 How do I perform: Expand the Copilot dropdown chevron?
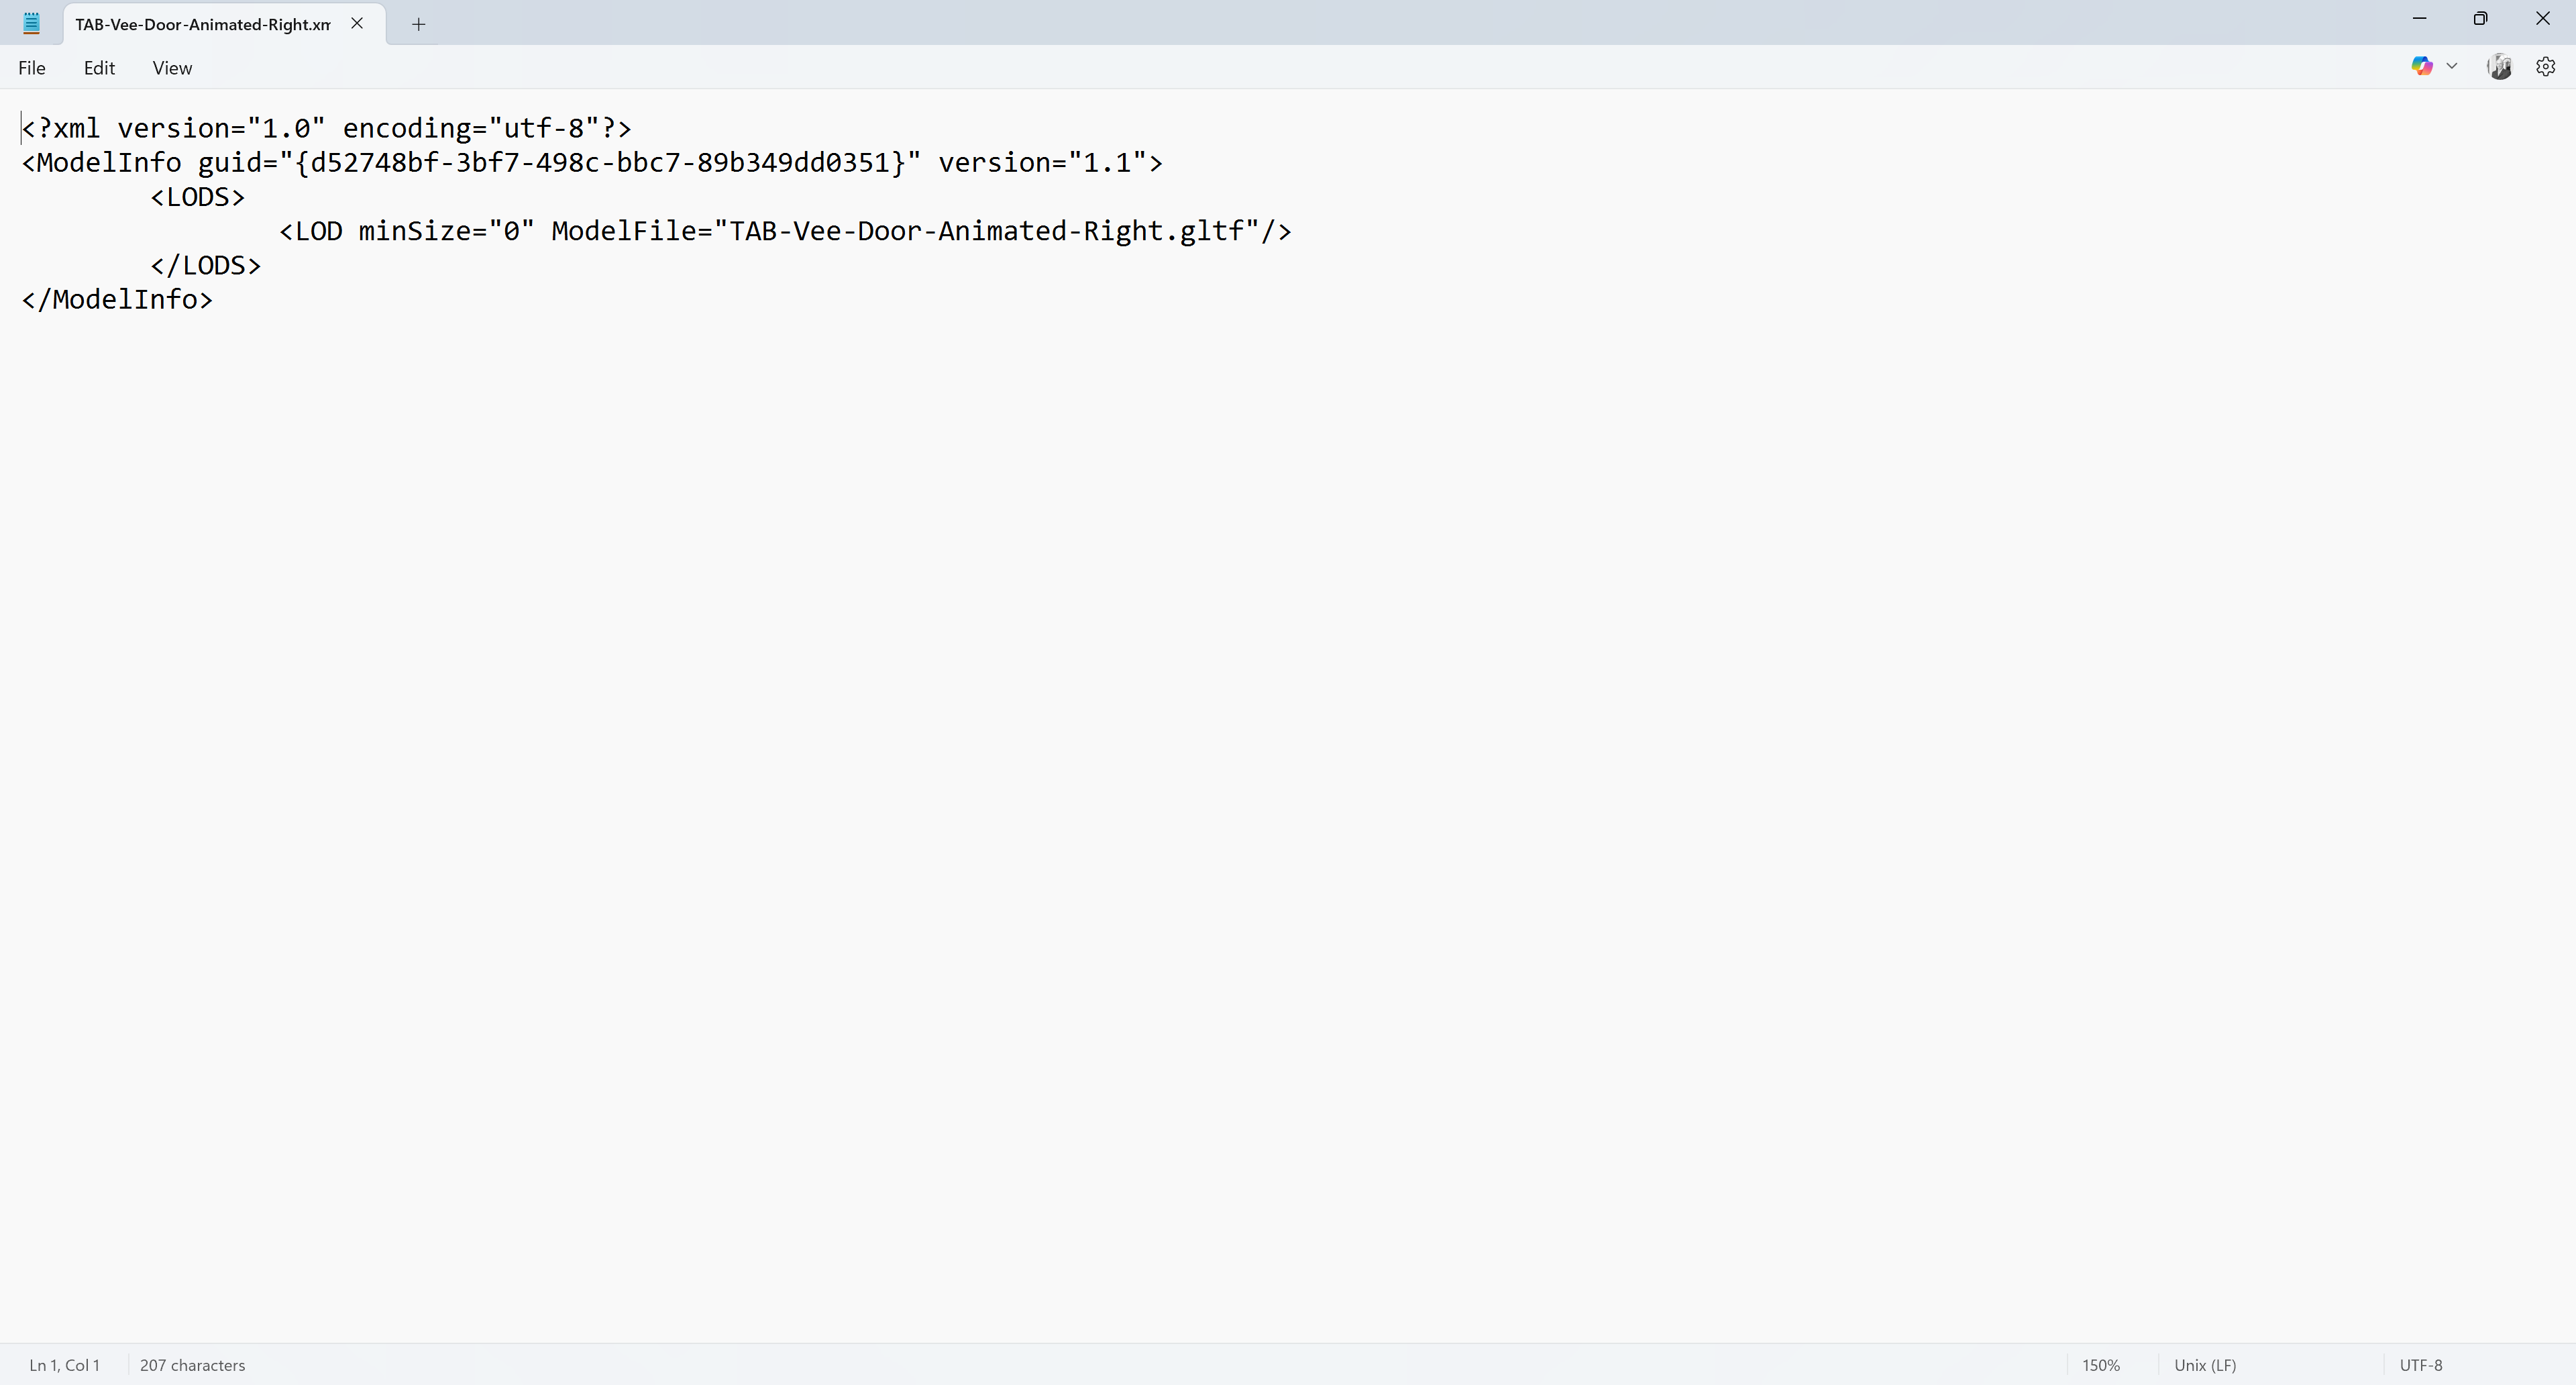coord(2452,66)
